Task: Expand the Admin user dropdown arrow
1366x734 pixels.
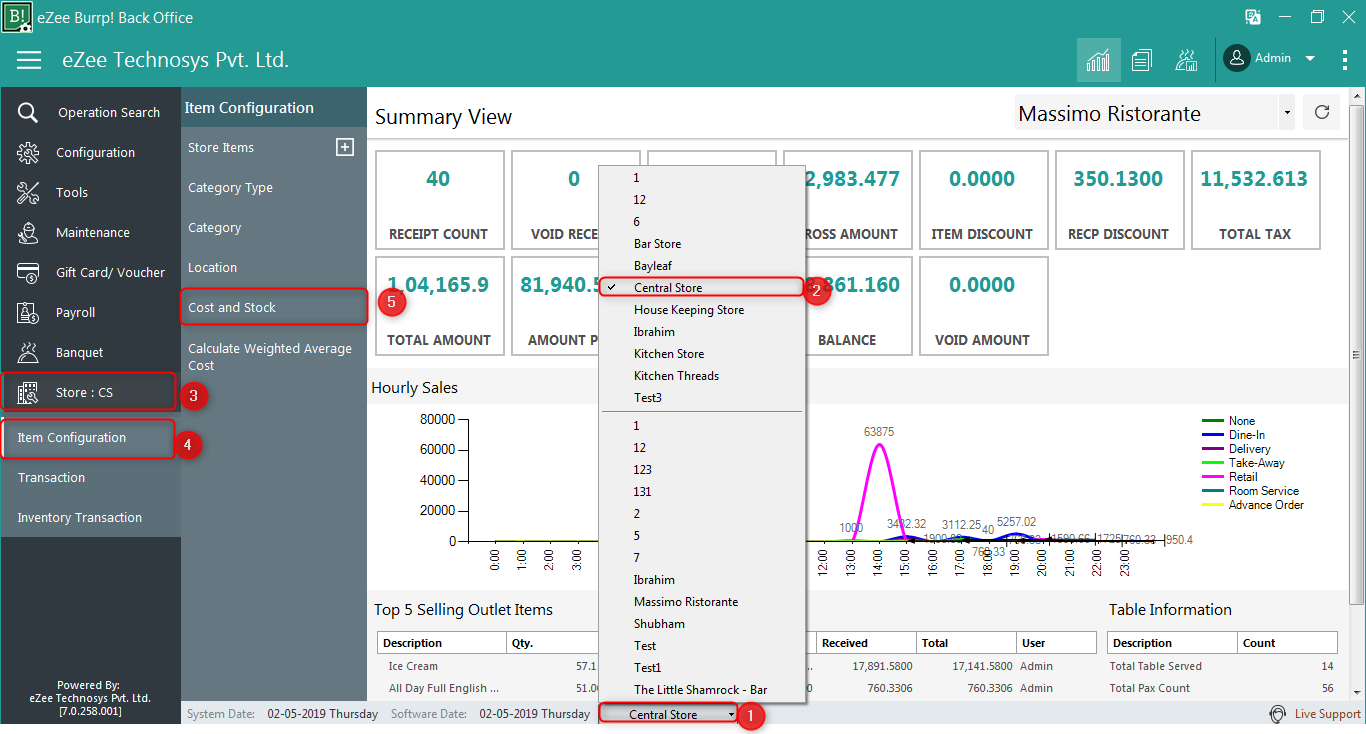Action: click(1310, 59)
